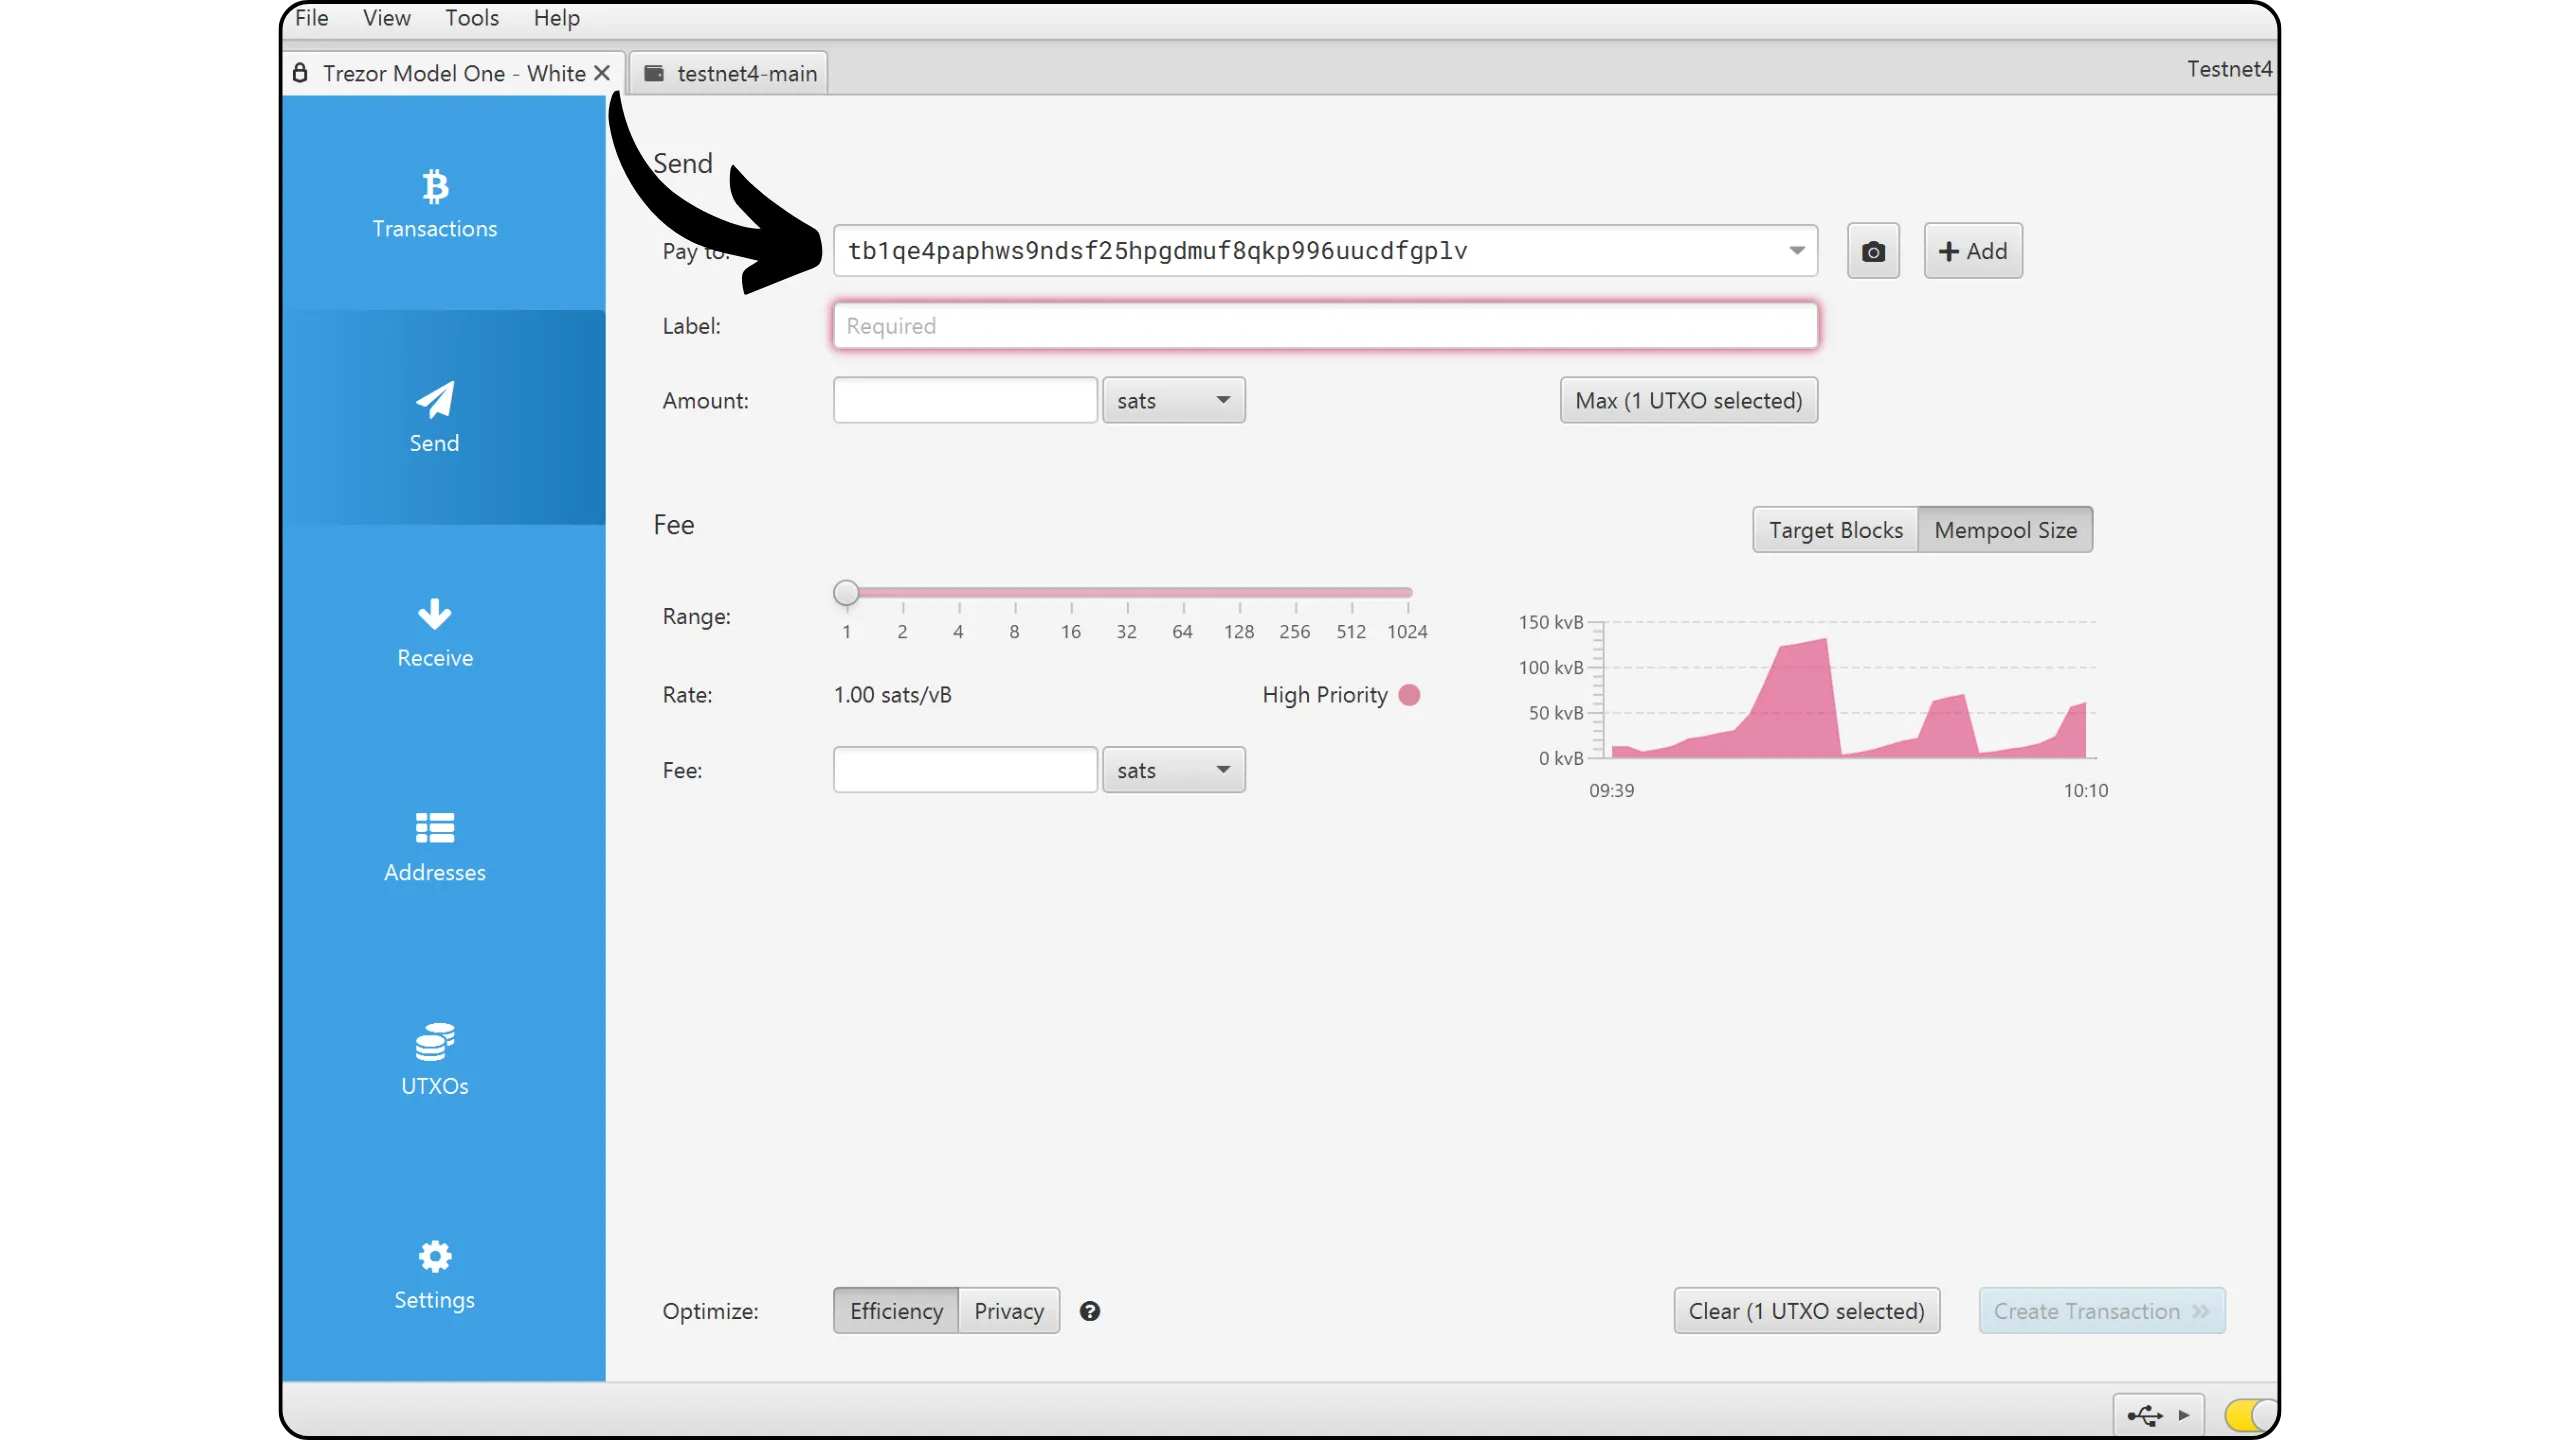2560x1440 pixels.
Task: Click Max (1 UTXO selected) button
Action: (1688, 401)
